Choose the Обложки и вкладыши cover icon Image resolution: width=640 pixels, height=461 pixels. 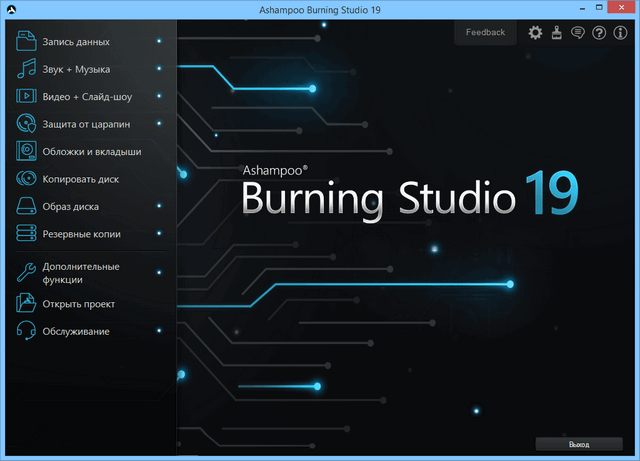click(x=26, y=152)
